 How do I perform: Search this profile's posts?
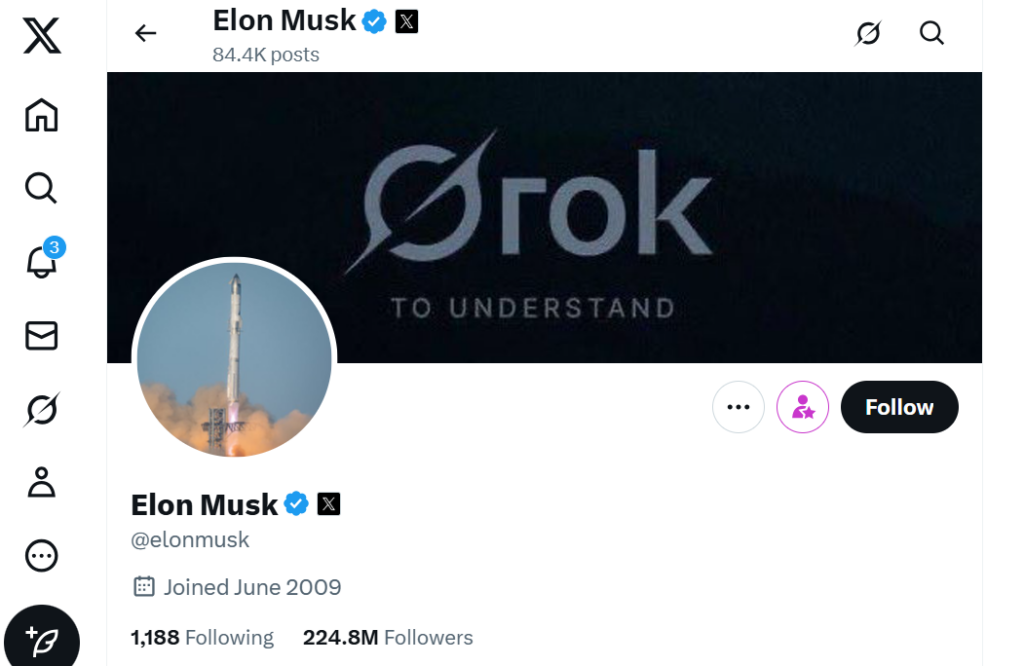click(931, 33)
